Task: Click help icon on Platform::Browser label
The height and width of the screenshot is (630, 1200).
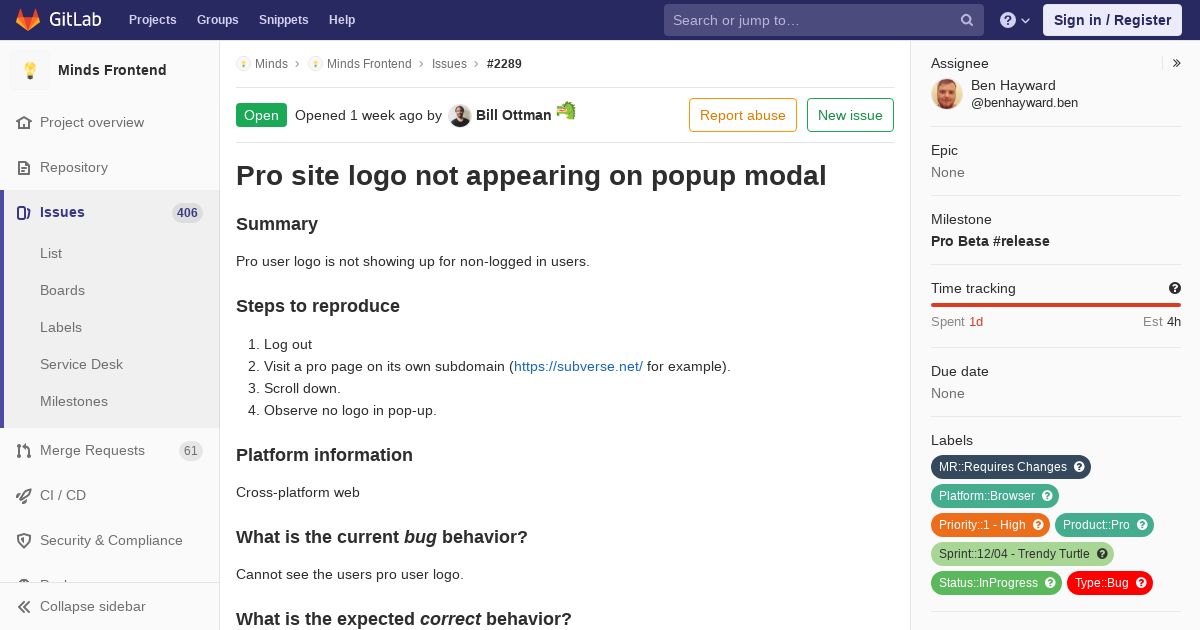Action: tap(1047, 496)
